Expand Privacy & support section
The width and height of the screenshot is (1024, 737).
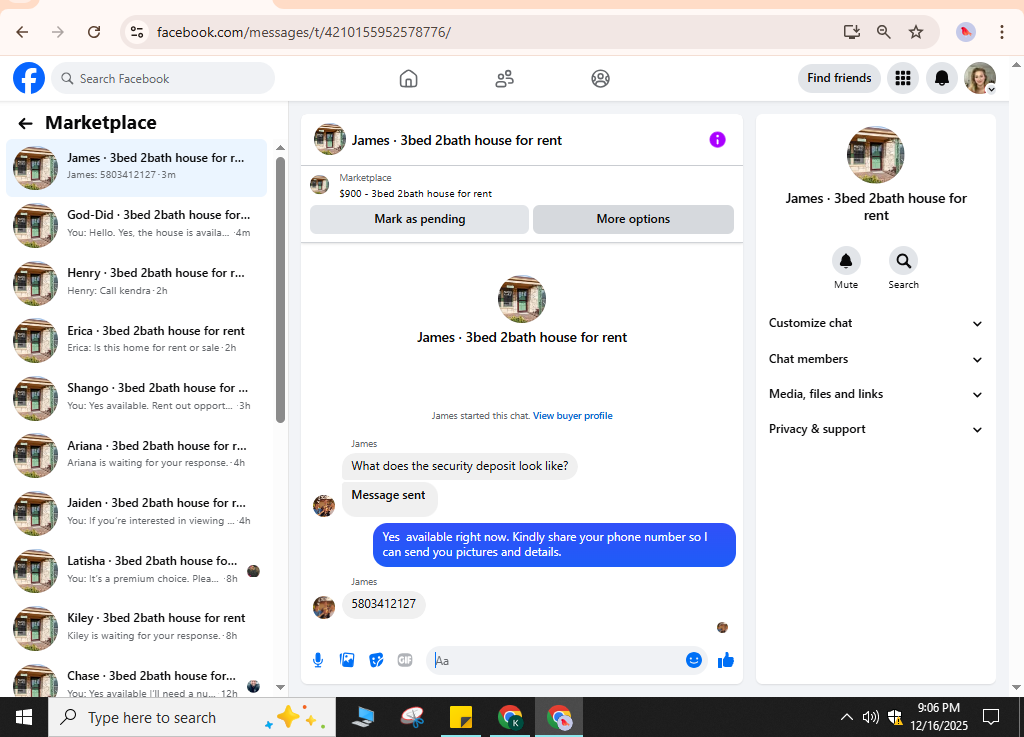pos(875,430)
